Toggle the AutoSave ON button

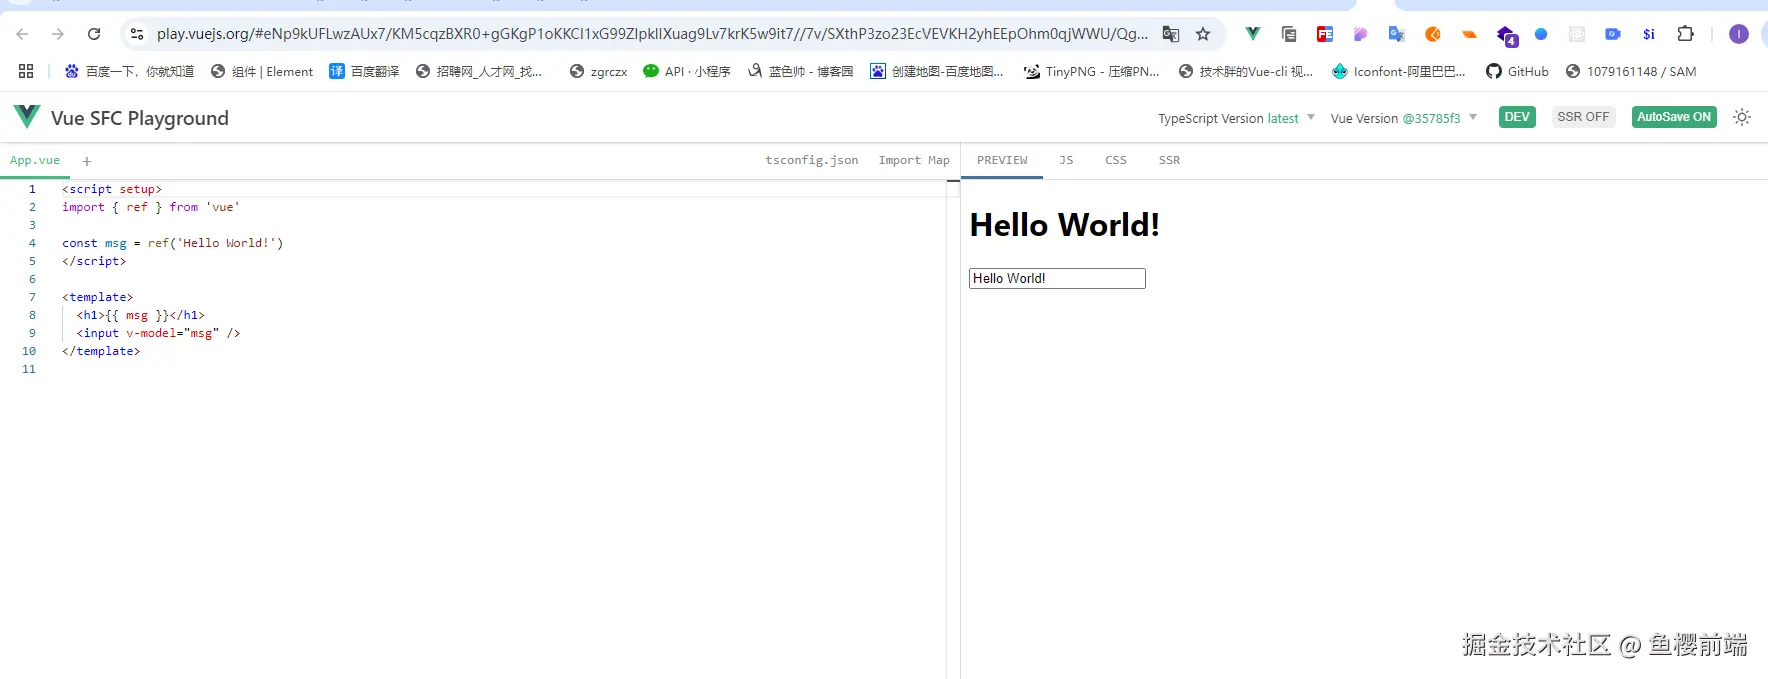point(1674,117)
